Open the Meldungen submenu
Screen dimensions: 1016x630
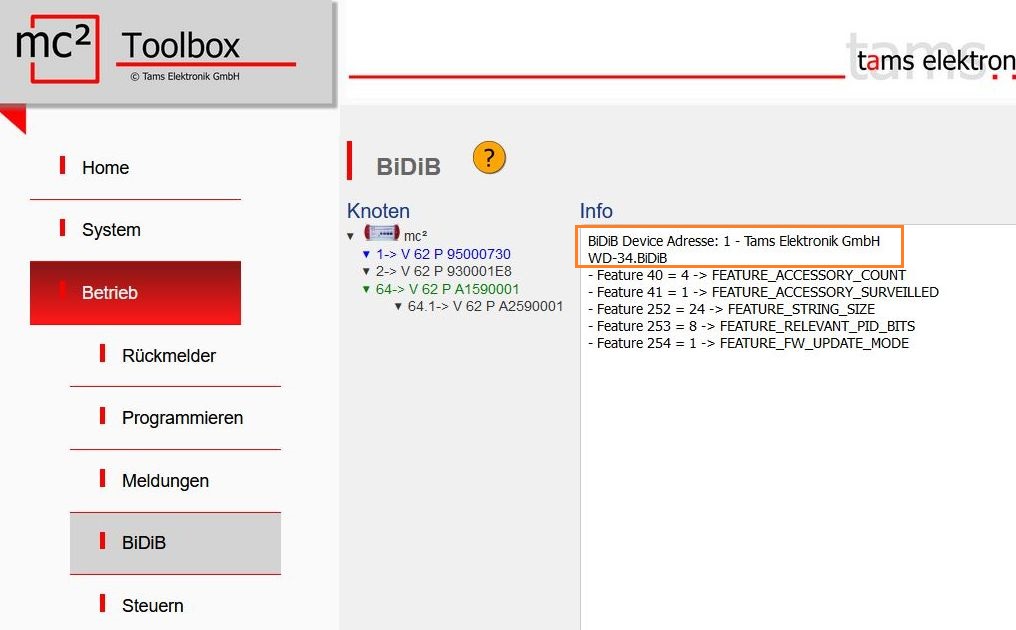(165, 481)
